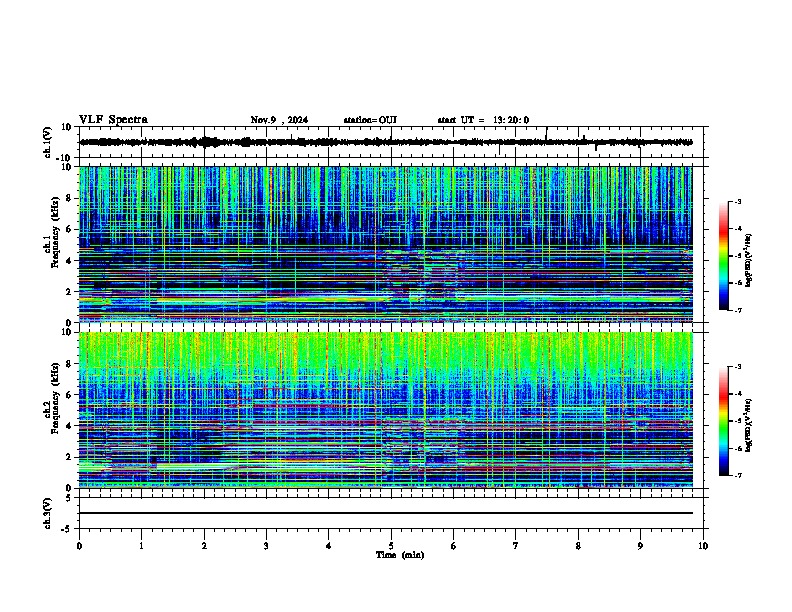The height and width of the screenshot is (612, 792).
Task: Click the 'ch.3(V)' axis label
Action: click(x=48, y=513)
